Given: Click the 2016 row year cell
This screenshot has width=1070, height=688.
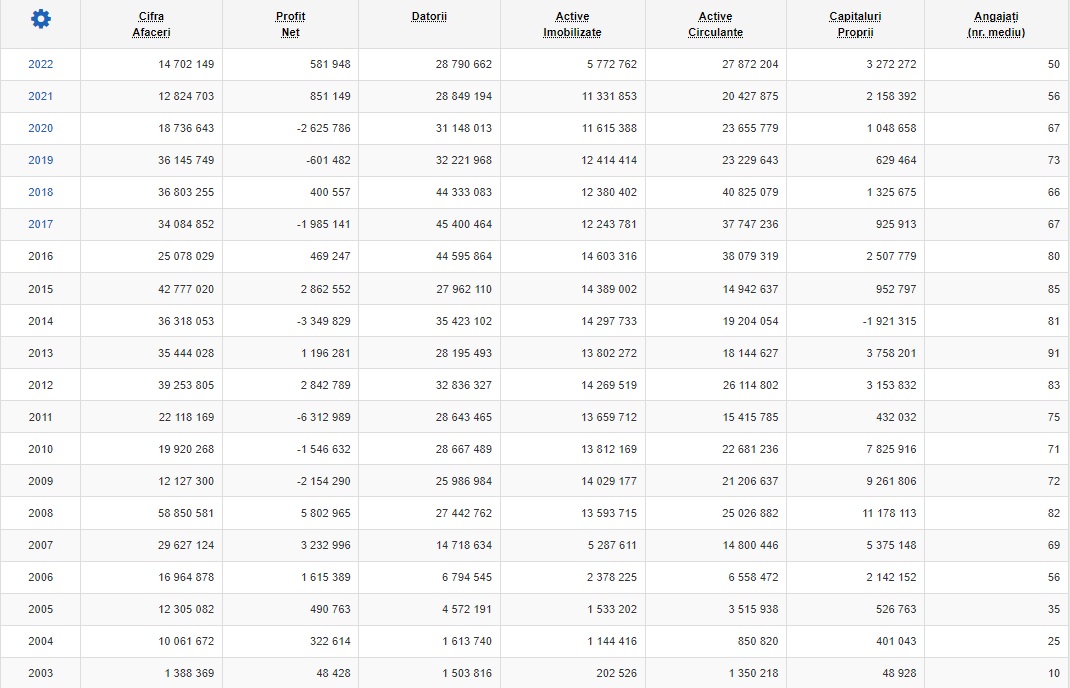Looking at the screenshot, I should click(x=41, y=256).
